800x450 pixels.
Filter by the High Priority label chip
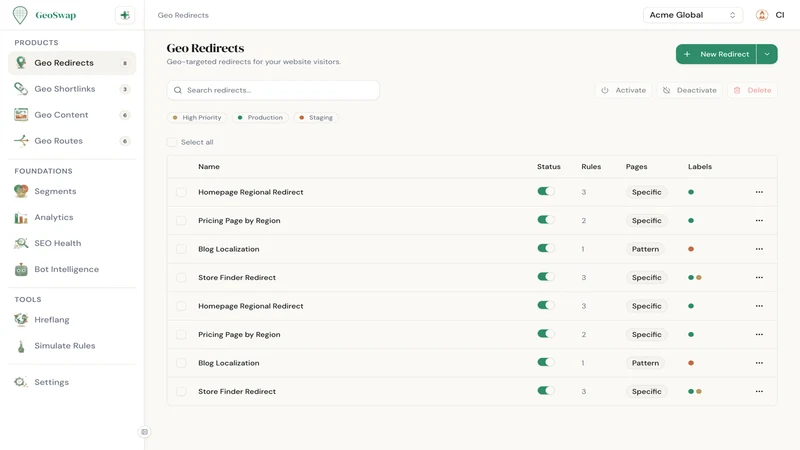(x=197, y=117)
